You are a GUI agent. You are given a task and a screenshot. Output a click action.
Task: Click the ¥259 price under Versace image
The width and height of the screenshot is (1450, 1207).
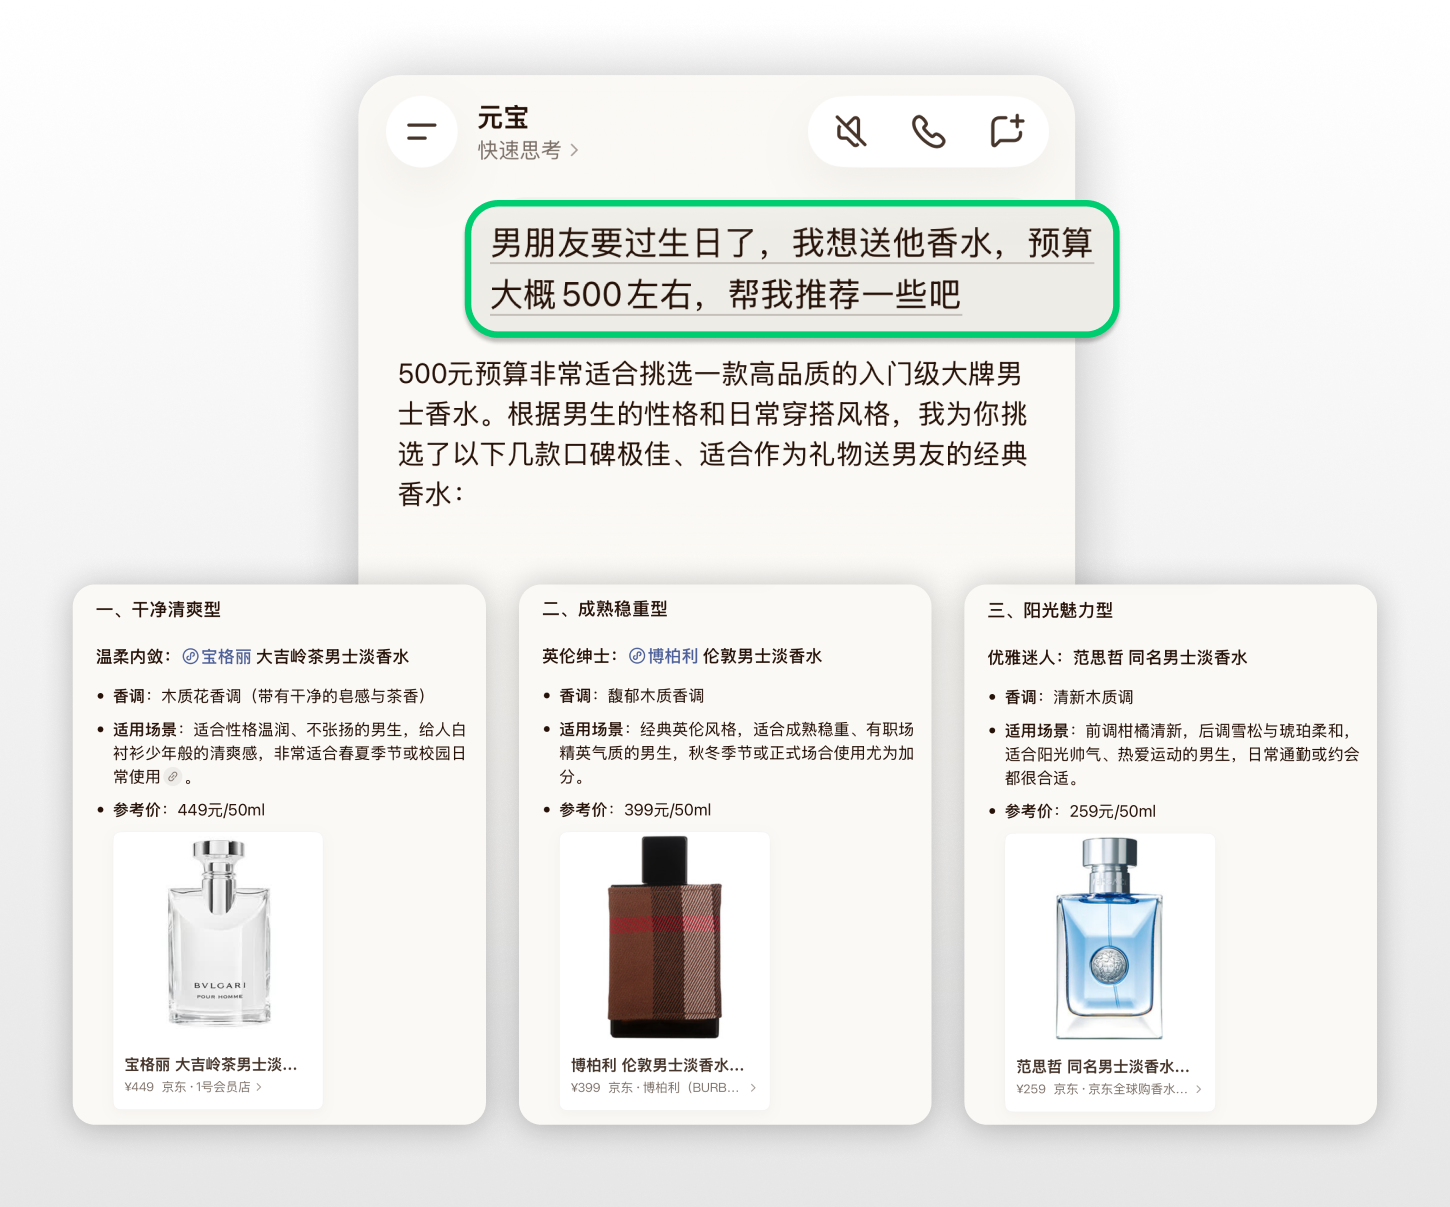(1031, 1089)
